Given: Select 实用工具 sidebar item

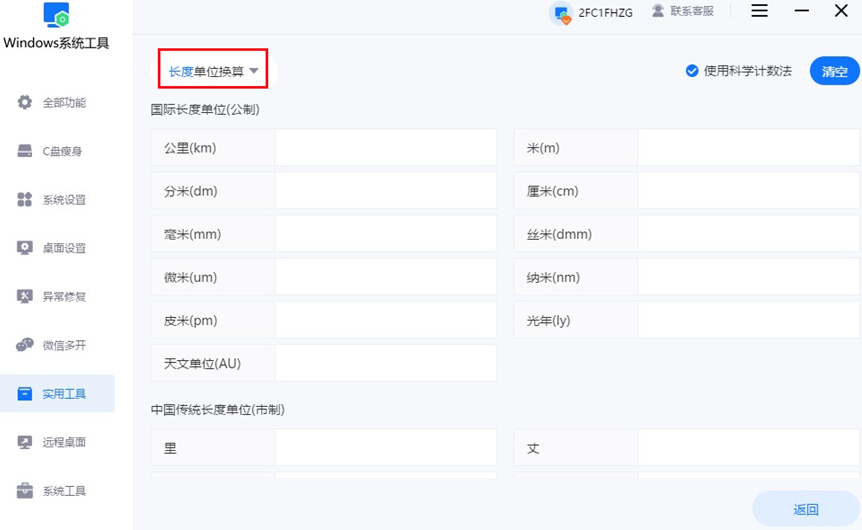Looking at the screenshot, I should [57, 394].
